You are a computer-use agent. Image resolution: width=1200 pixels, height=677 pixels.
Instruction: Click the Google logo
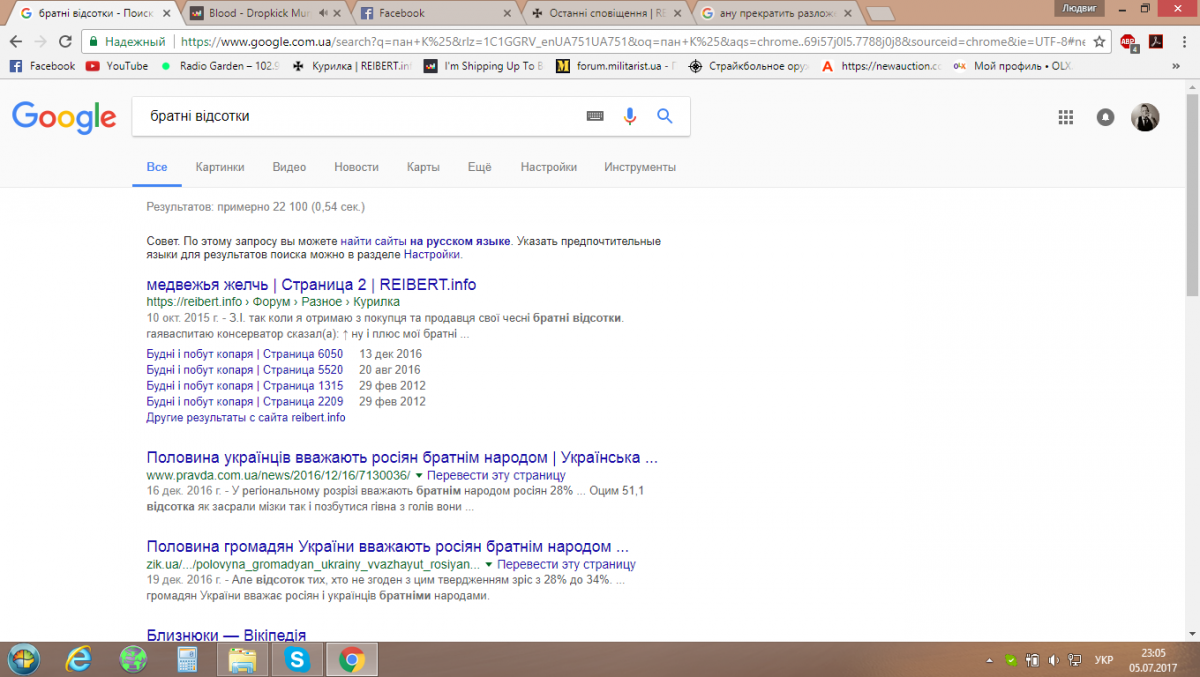[x=64, y=117]
